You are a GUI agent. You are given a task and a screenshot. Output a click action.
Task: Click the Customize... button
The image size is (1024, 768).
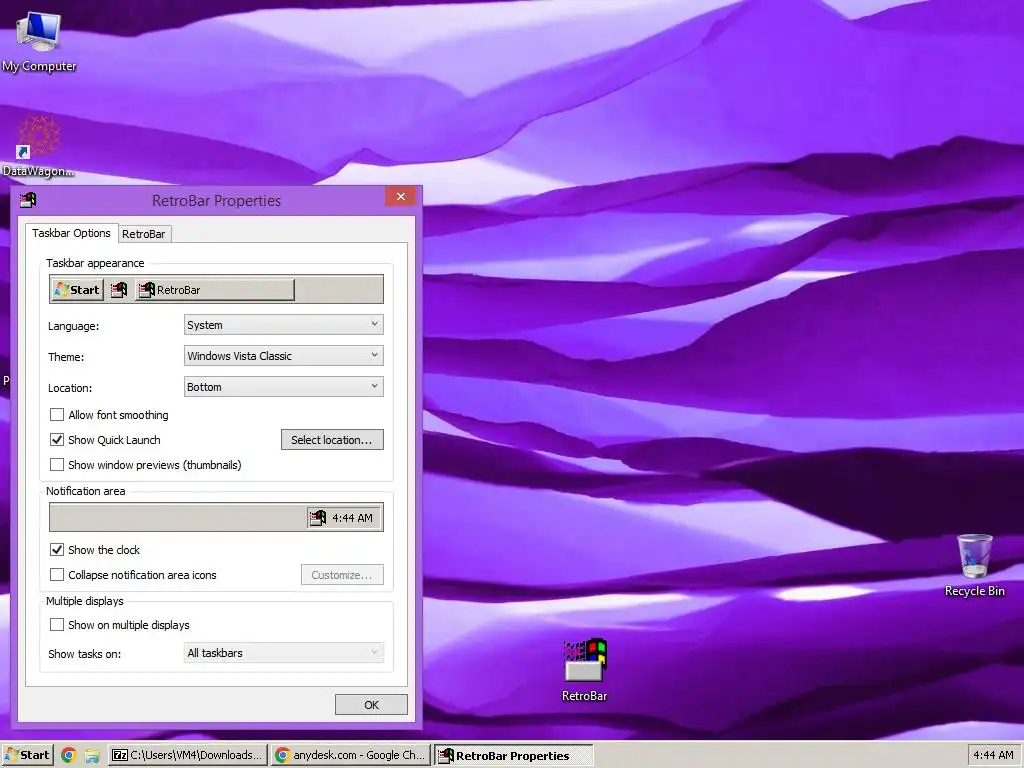coord(342,575)
